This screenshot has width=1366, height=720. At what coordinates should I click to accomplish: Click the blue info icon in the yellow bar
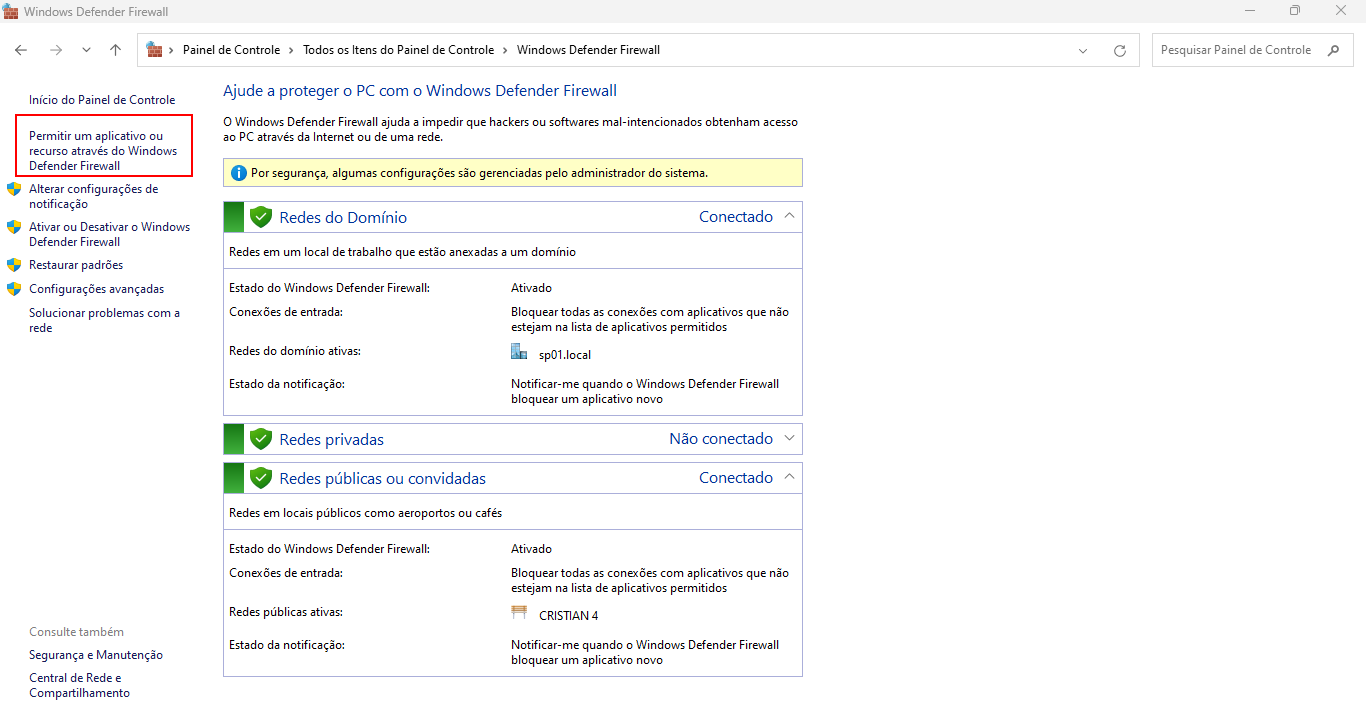239,173
